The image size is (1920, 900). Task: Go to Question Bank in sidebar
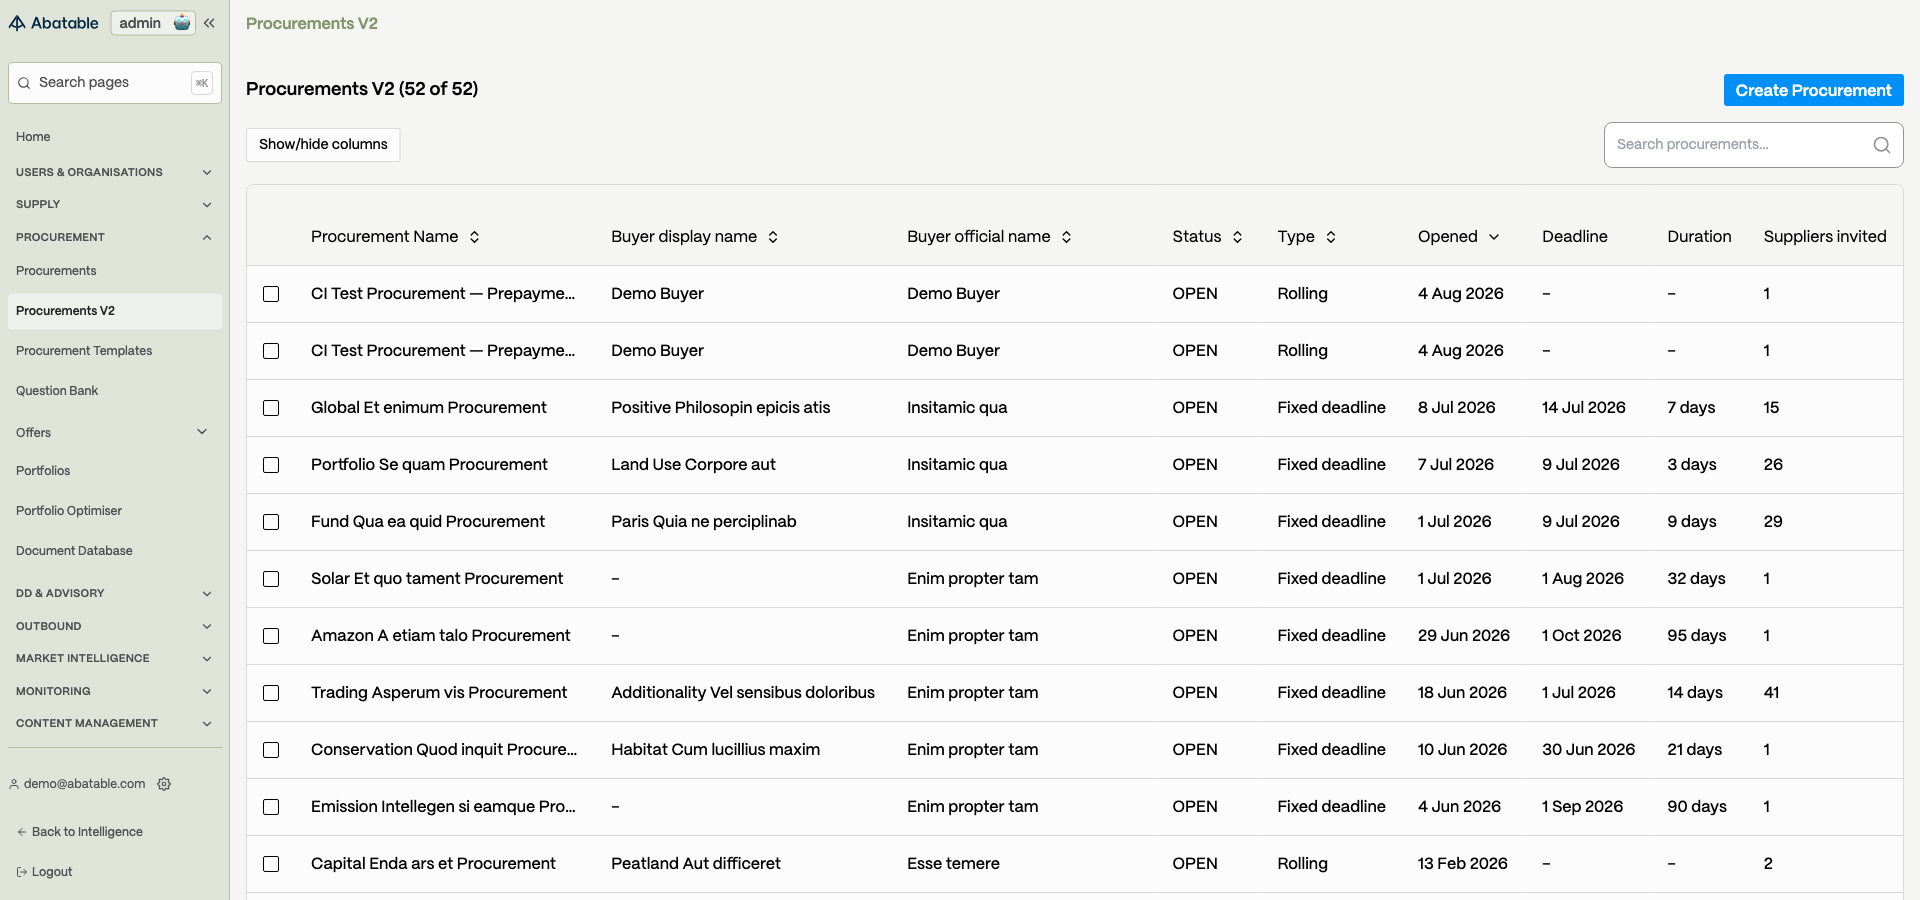tap(57, 391)
